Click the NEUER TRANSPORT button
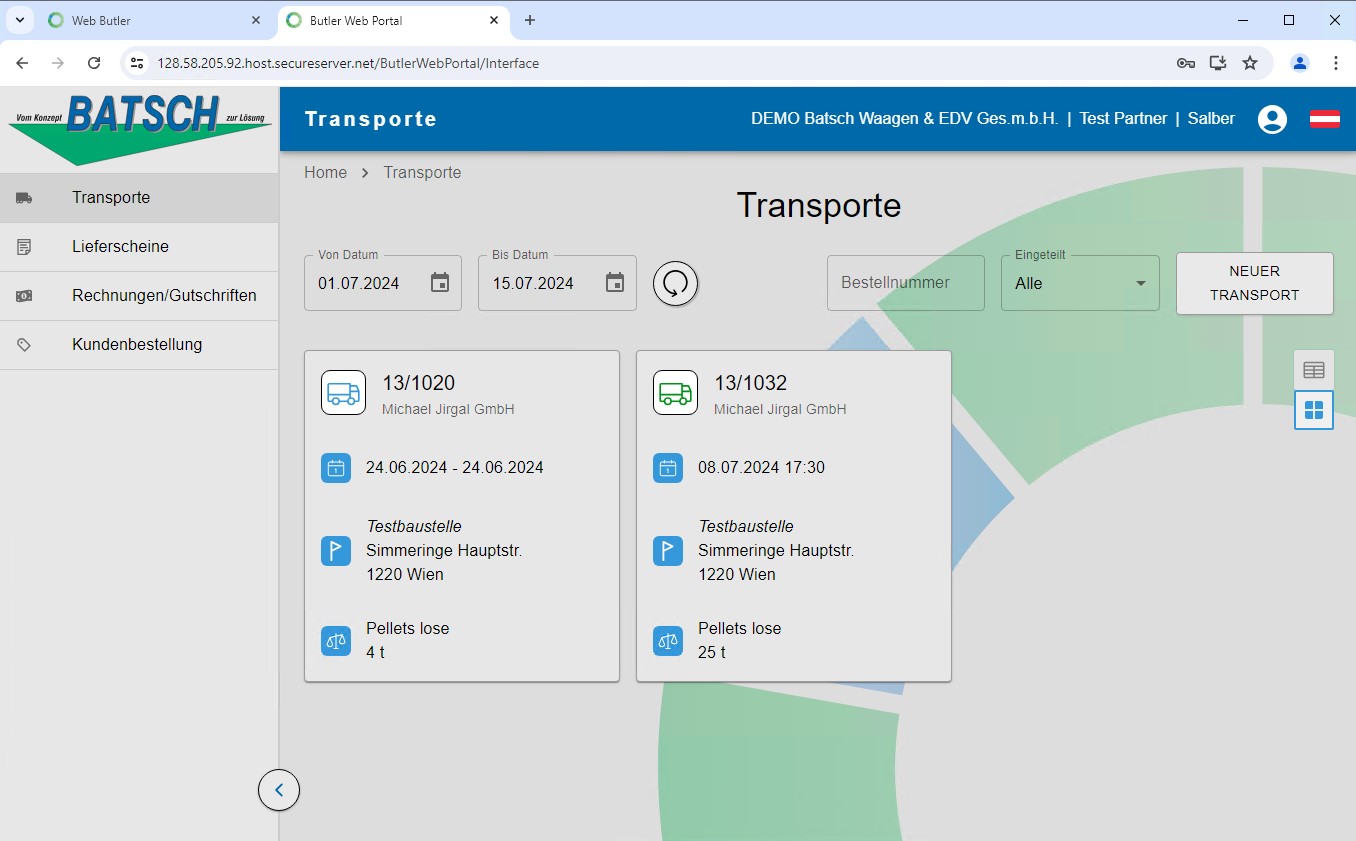This screenshot has width=1356, height=841. click(x=1254, y=283)
